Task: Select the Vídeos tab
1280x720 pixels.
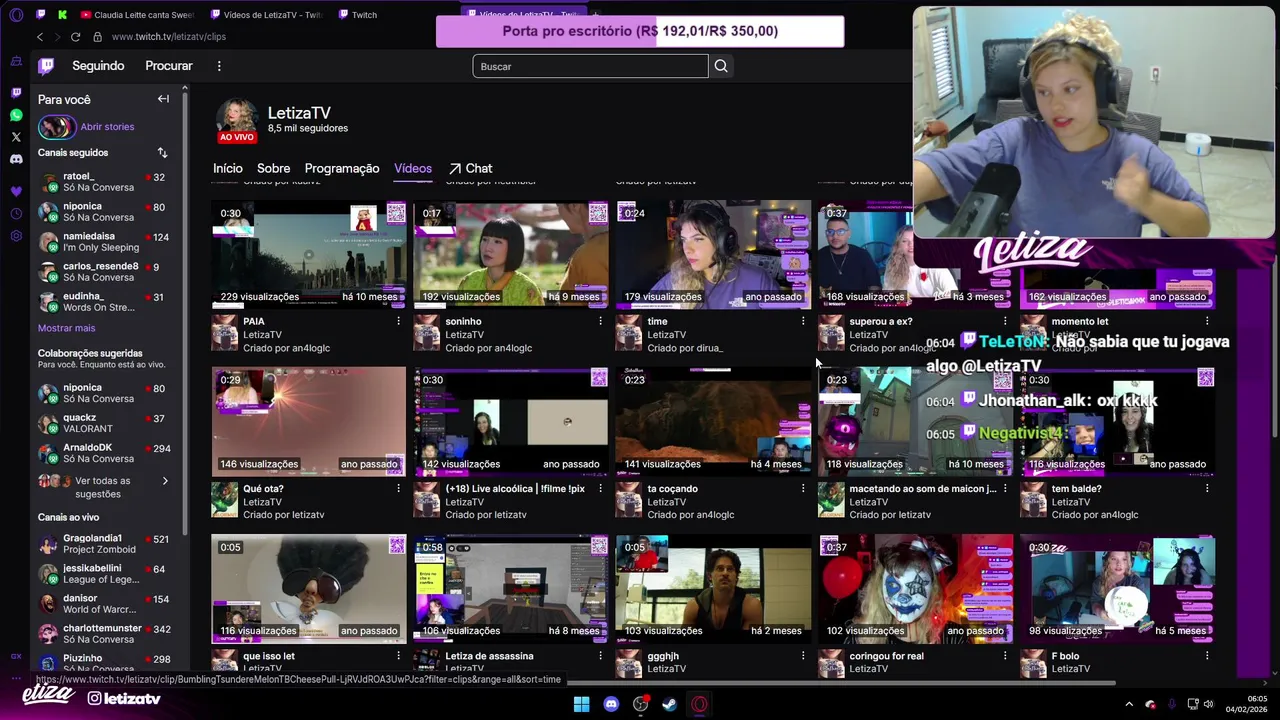Action: [x=413, y=168]
